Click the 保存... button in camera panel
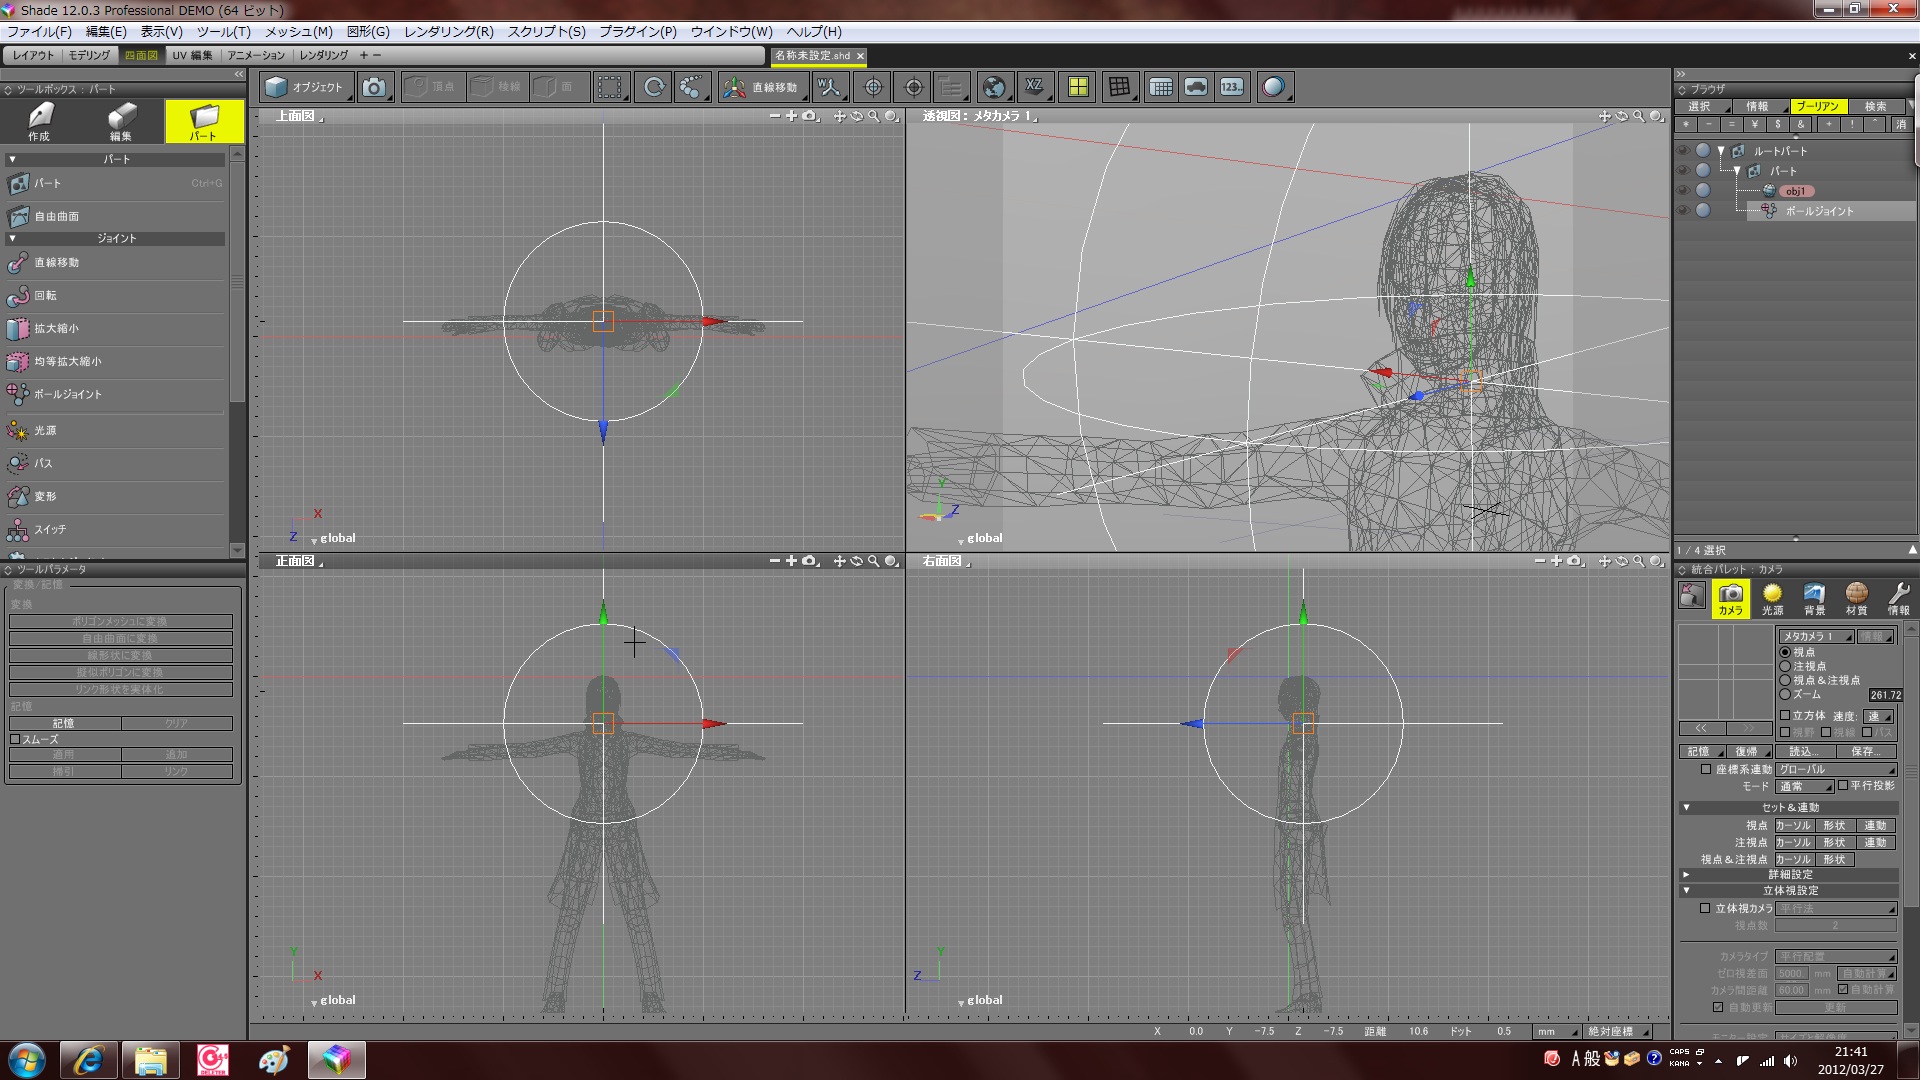 click(1865, 751)
